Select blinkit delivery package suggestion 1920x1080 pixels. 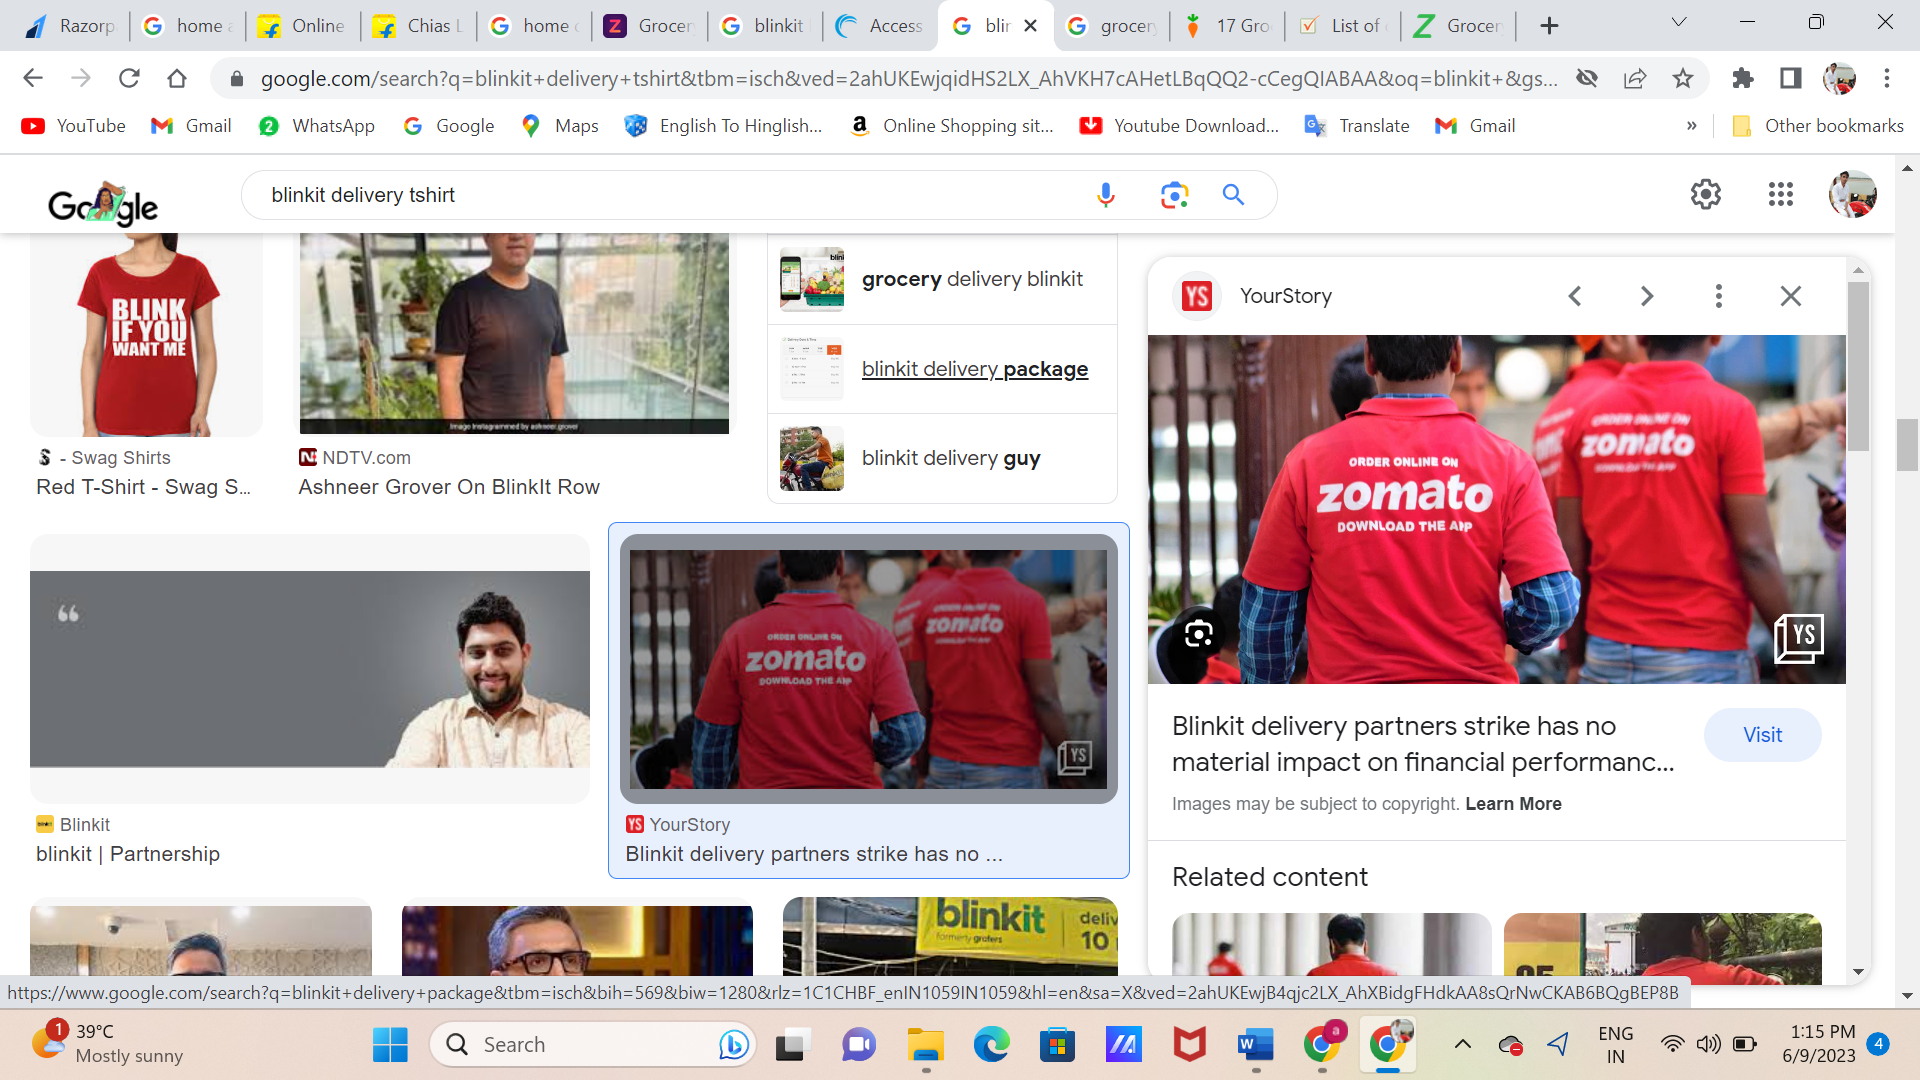click(942, 369)
